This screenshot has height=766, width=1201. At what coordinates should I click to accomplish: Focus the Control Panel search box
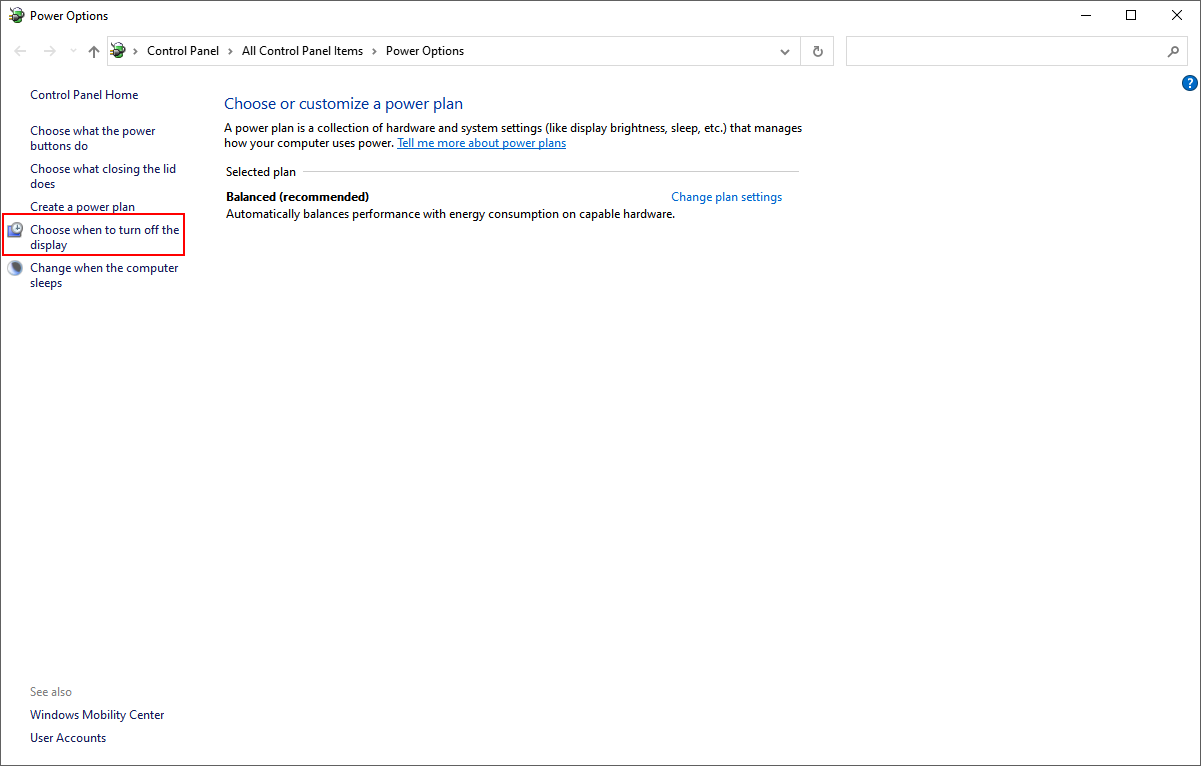[x=1016, y=51]
